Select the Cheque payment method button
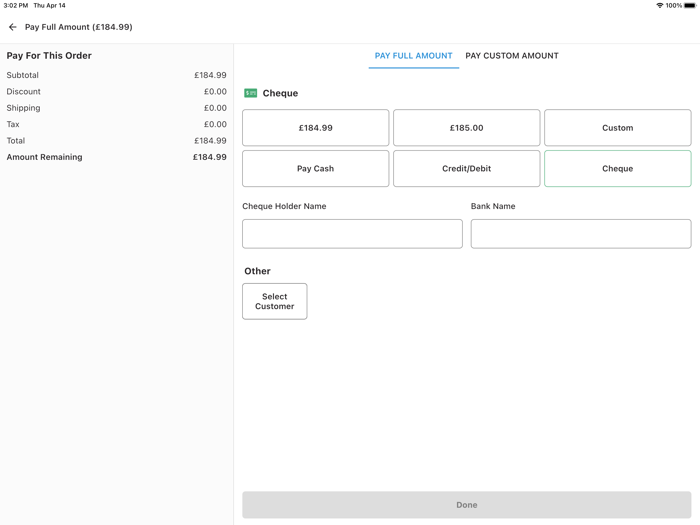Image resolution: width=700 pixels, height=525 pixels. (x=617, y=169)
